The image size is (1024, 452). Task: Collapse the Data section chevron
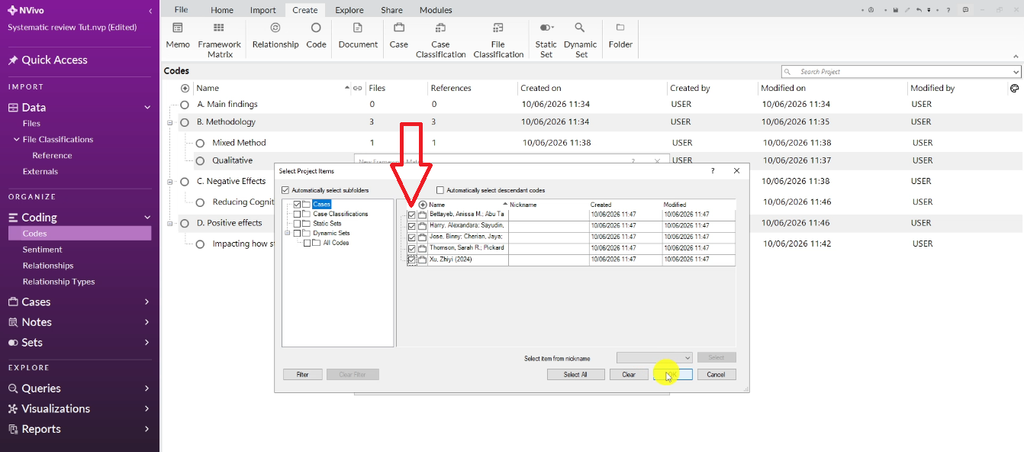click(146, 108)
